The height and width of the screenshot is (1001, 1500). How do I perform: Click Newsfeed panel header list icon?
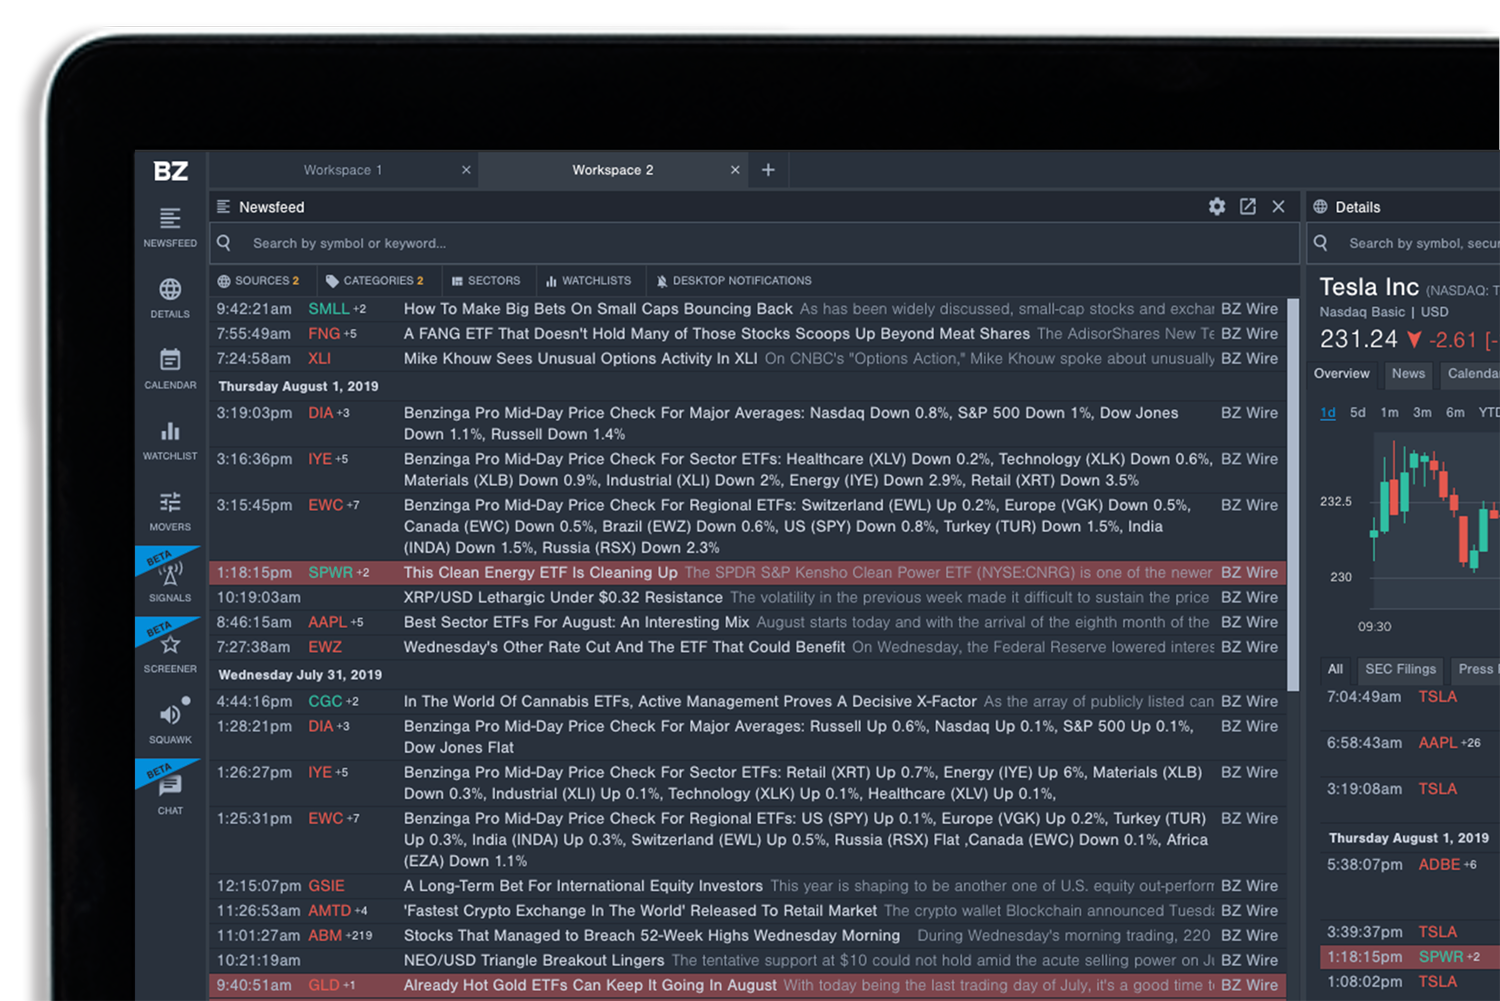(x=224, y=206)
